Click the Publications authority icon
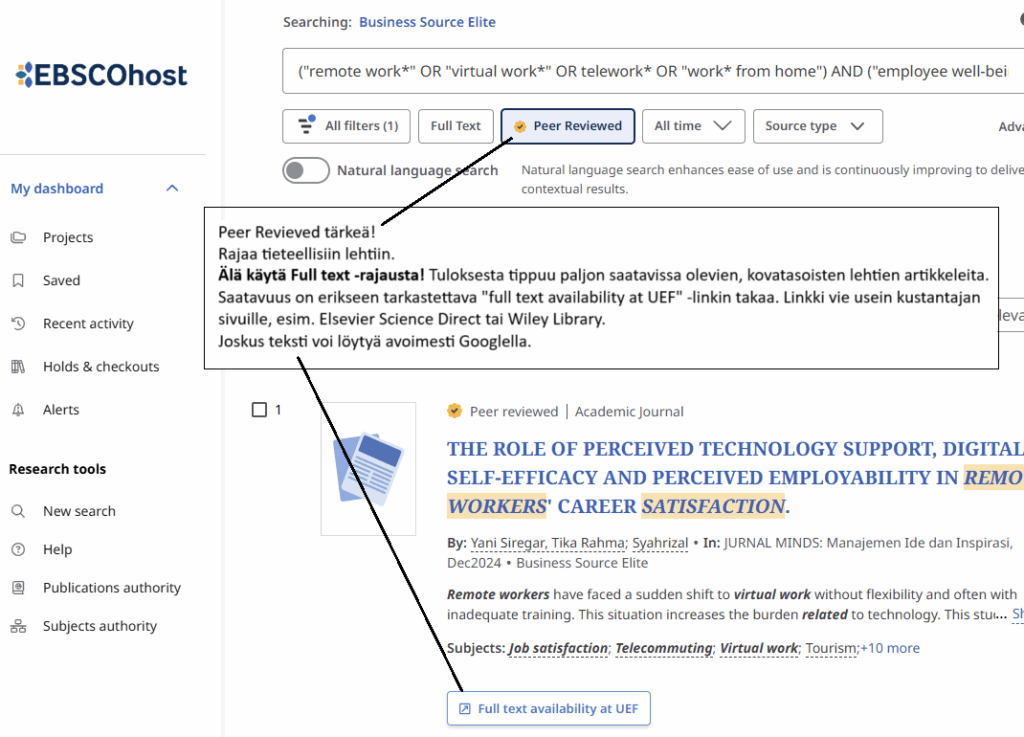Screen dimensions: 1024x737 coord(18,588)
